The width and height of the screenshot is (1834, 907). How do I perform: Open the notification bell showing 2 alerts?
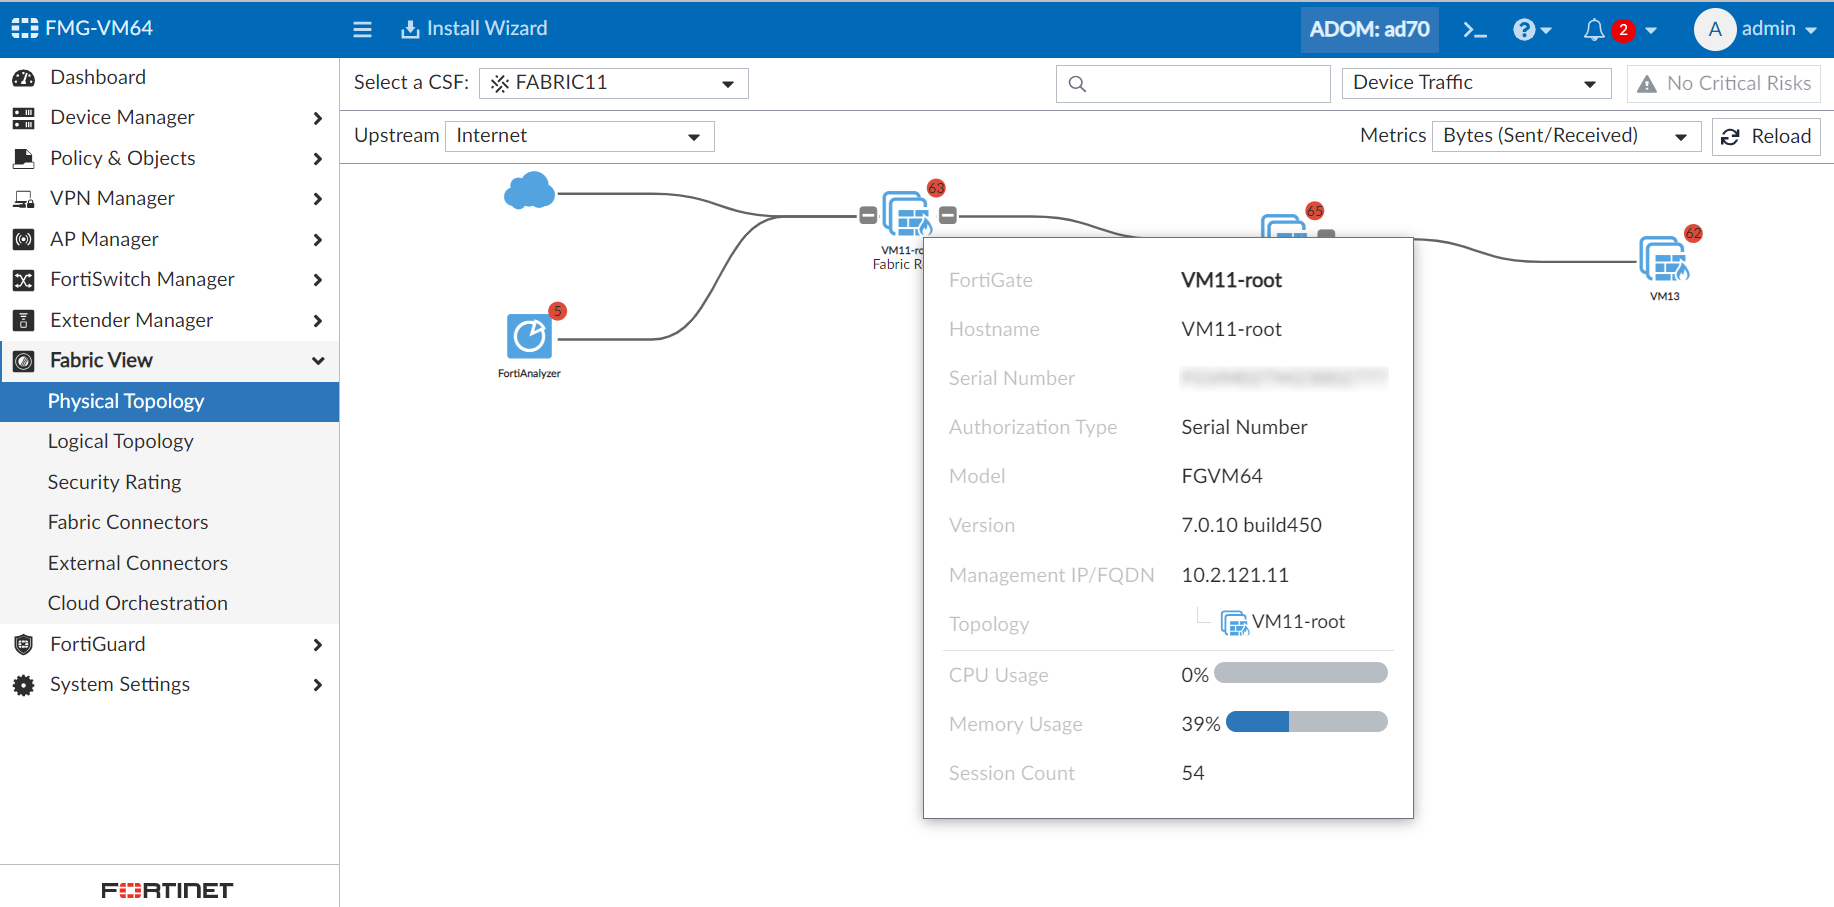(1596, 29)
